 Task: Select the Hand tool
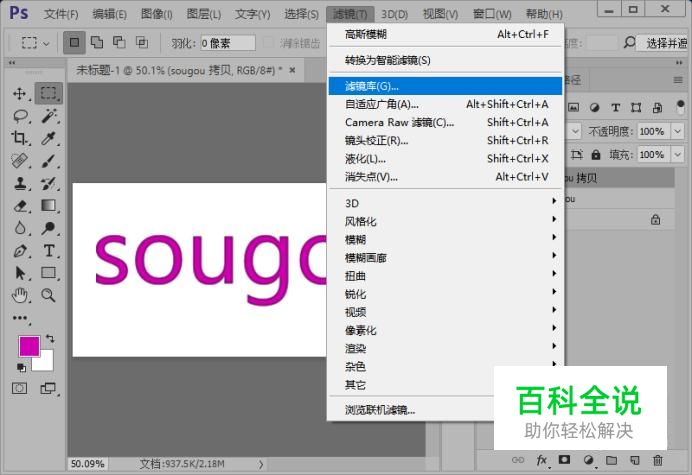[x=19, y=295]
